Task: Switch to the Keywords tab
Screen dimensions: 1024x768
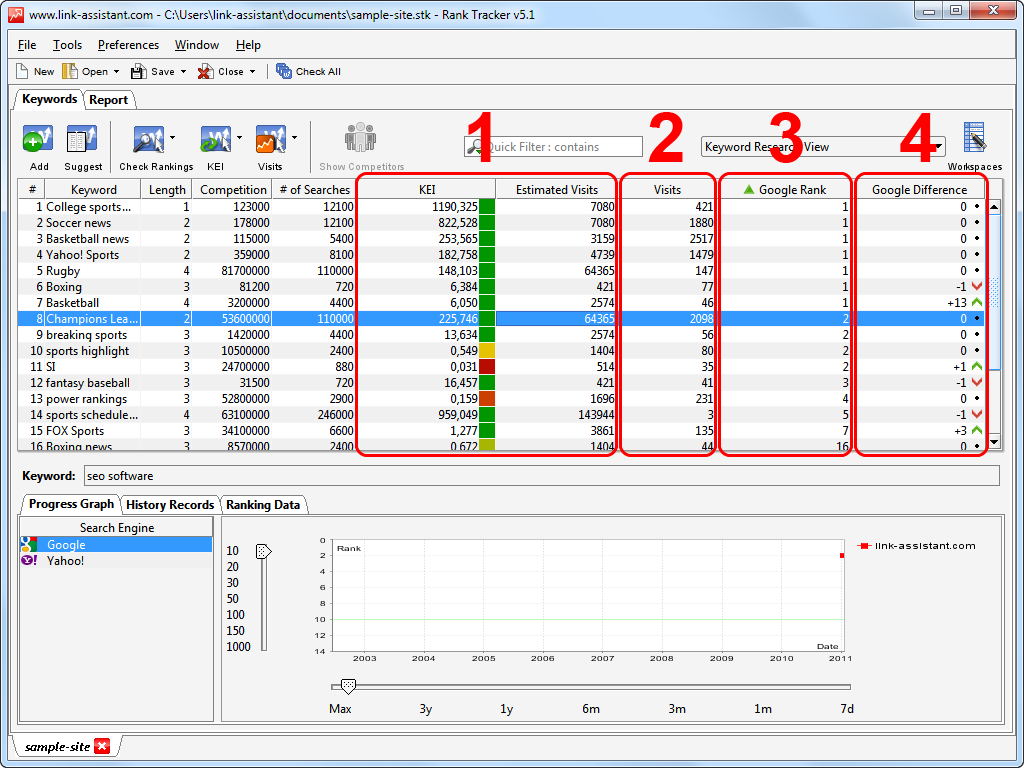Action: [x=49, y=99]
